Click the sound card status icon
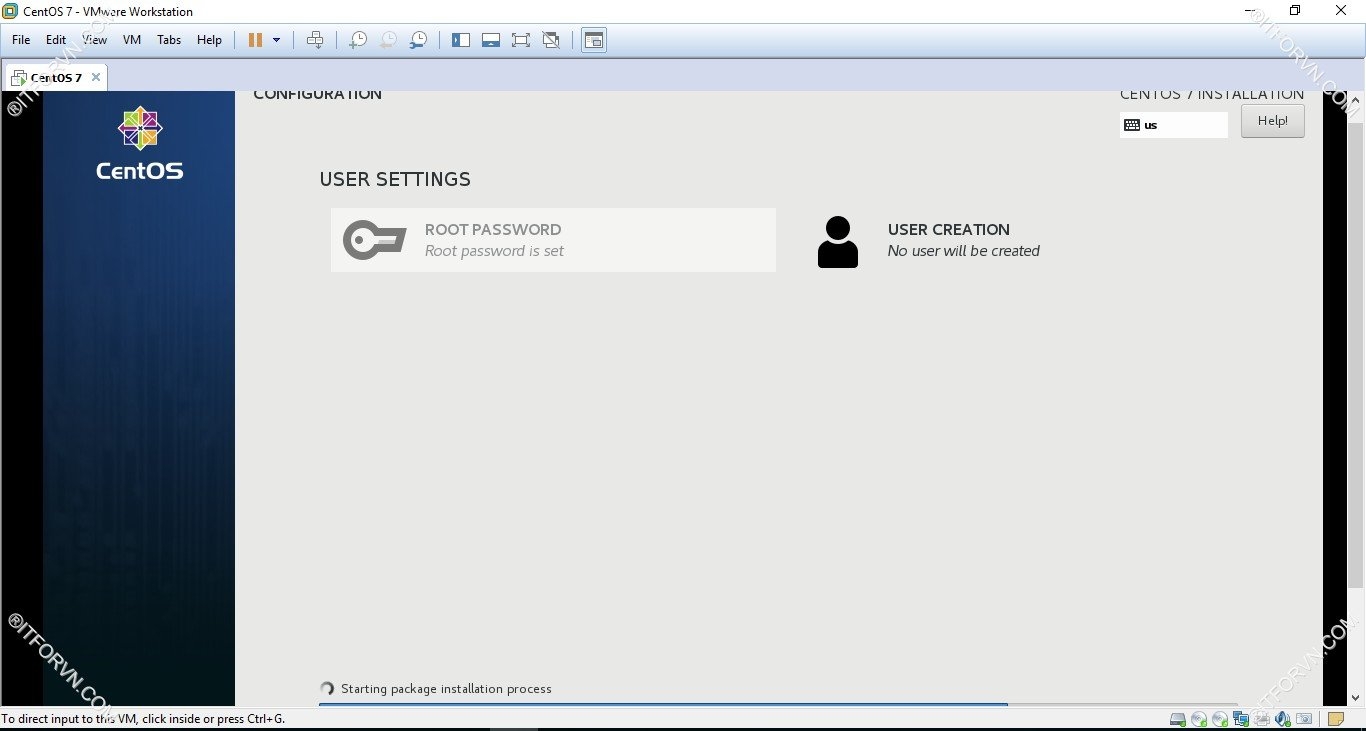The width and height of the screenshot is (1366, 731). coord(1282,719)
